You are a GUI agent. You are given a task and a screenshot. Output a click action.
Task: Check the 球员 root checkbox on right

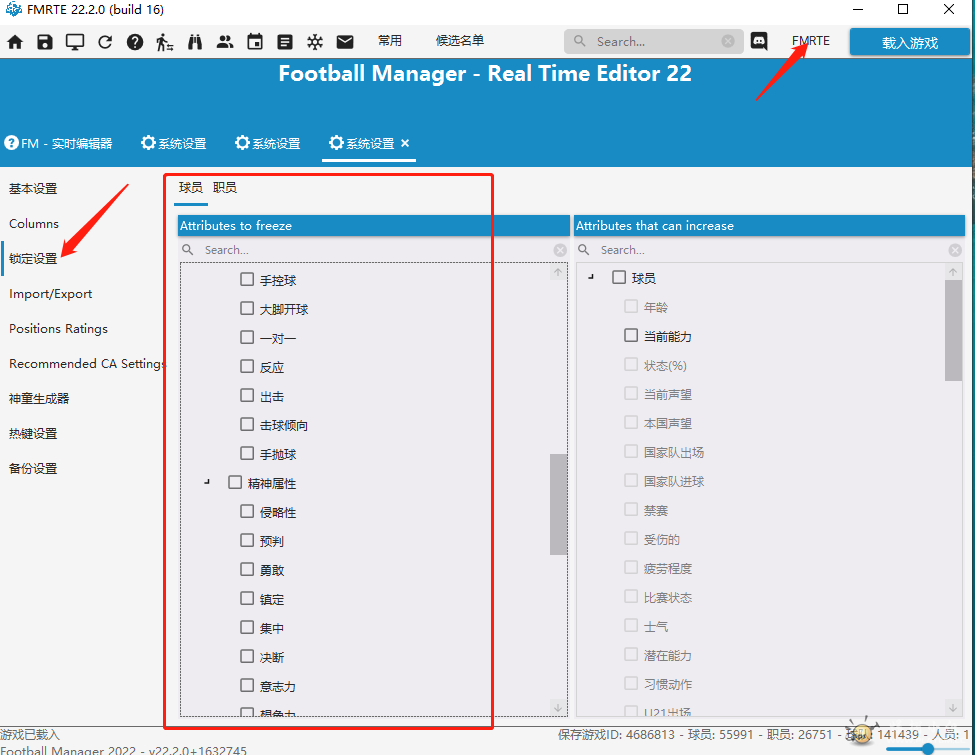point(619,277)
